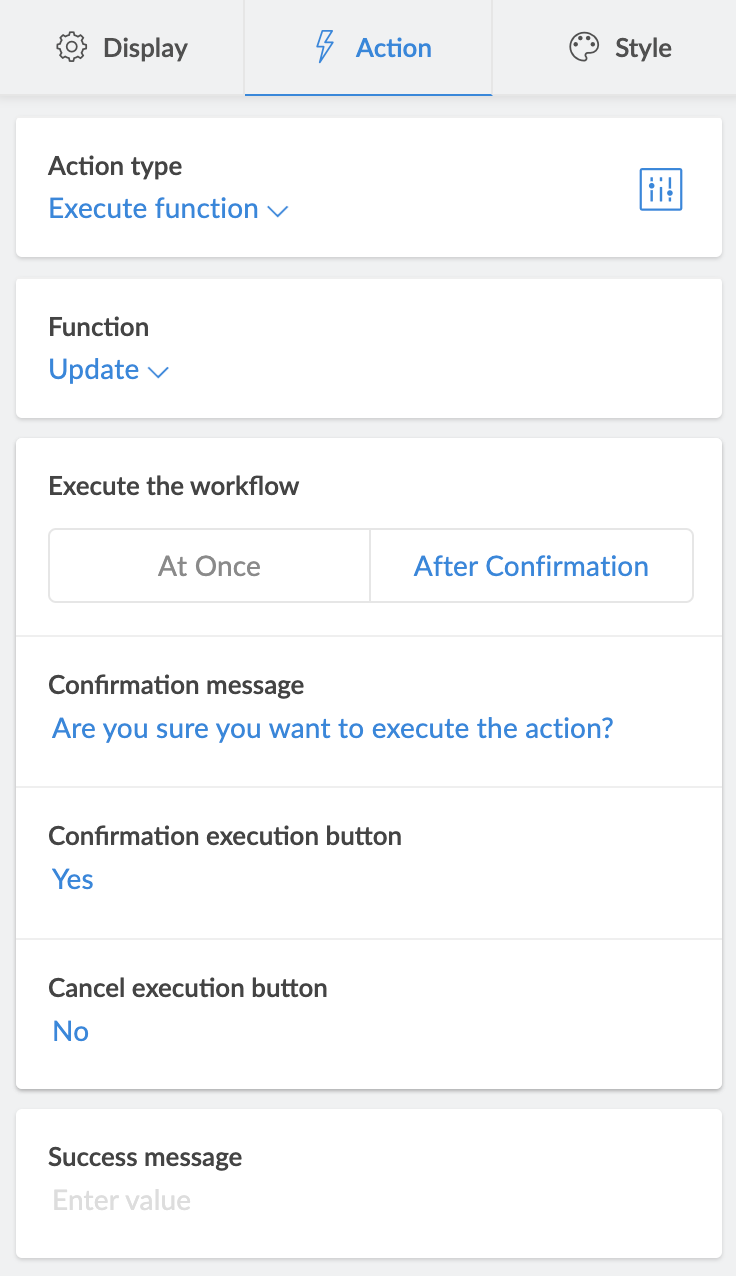The image size is (736, 1276).
Task: Switch to the Style tab
Action: [620, 48]
